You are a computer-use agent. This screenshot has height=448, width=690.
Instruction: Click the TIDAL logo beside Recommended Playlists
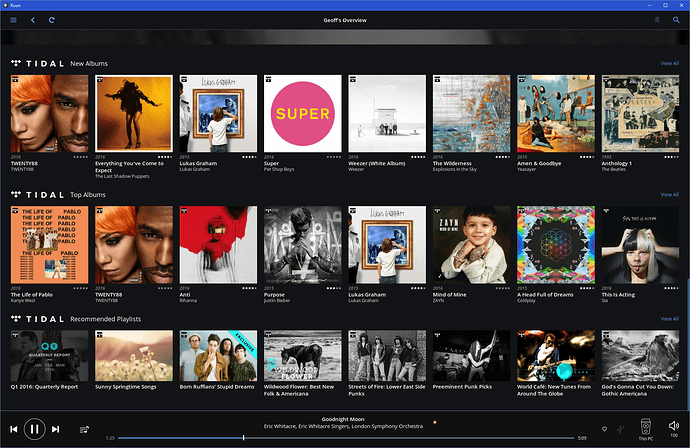click(37, 319)
